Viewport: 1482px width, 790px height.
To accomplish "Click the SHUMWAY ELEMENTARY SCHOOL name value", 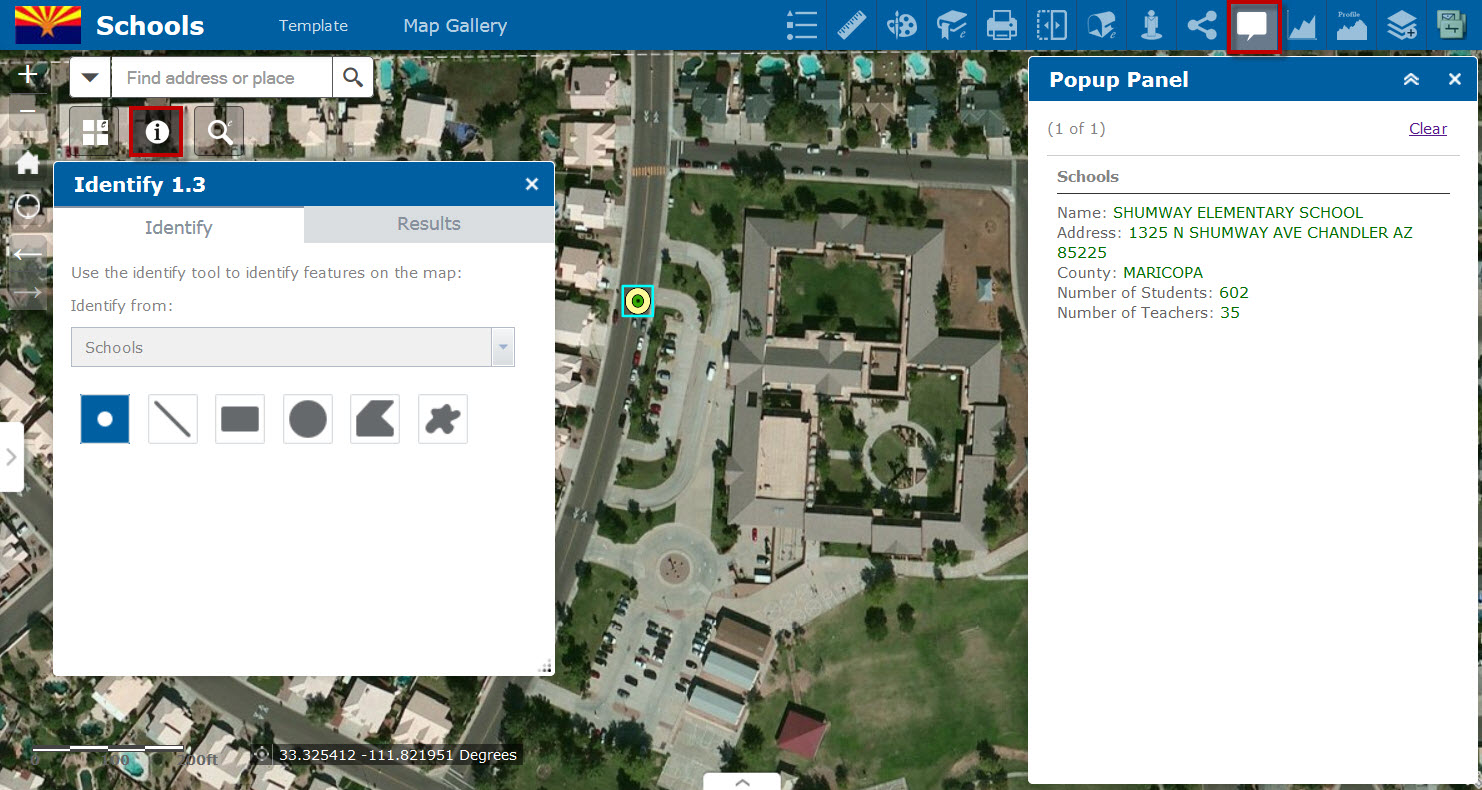I will (1237, 212).
